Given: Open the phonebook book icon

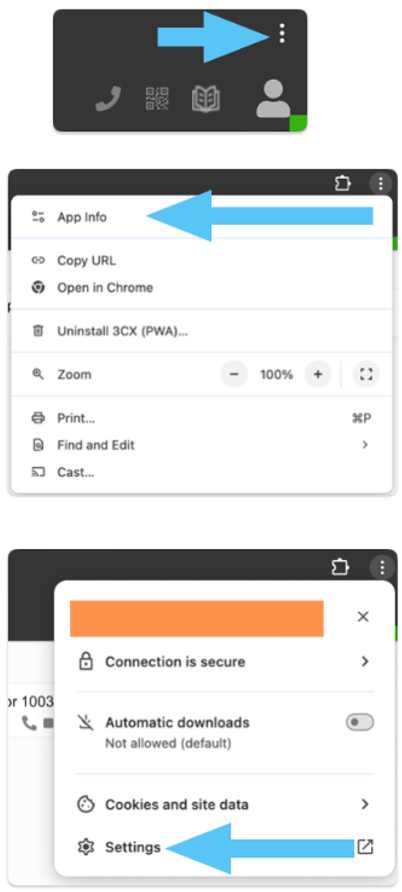Looking at the screenshot, I should coord(206,99).
